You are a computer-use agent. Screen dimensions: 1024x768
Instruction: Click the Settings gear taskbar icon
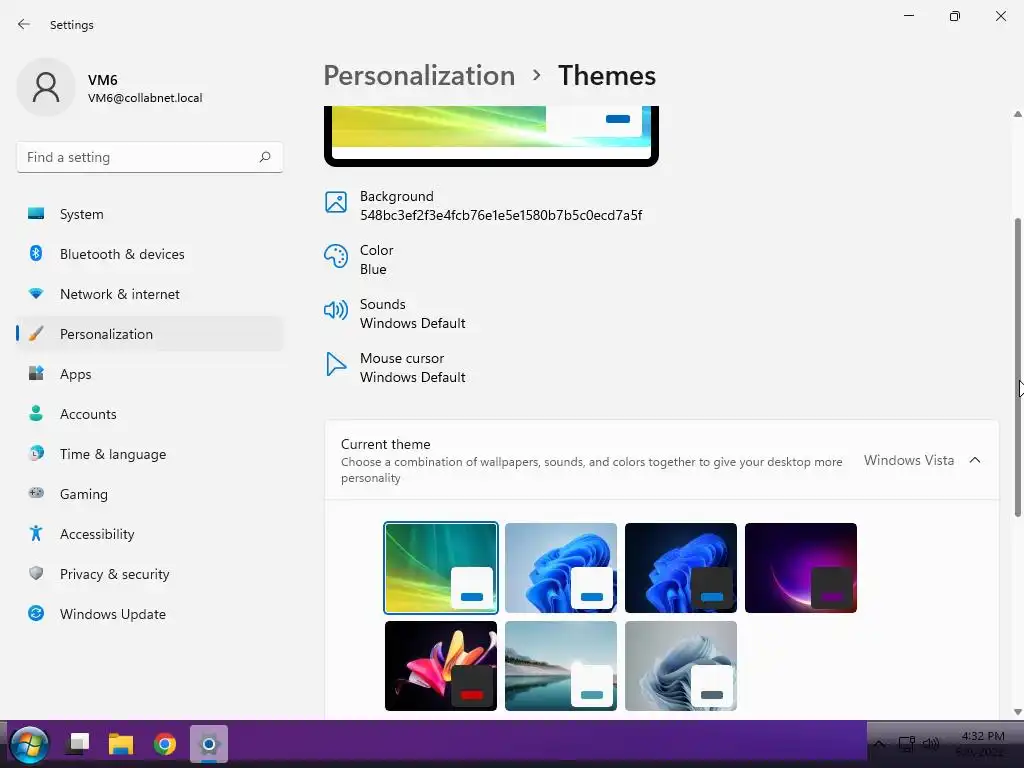click(x=209, y=744)
